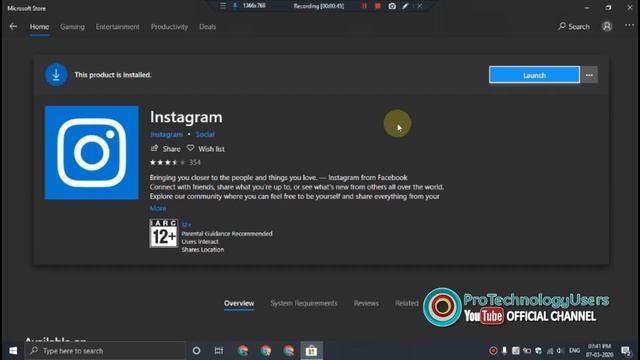Viewport: 640px width, 360px height.
Task: Open the Store's See more ellipsis menu
Action: coord(629,26)
